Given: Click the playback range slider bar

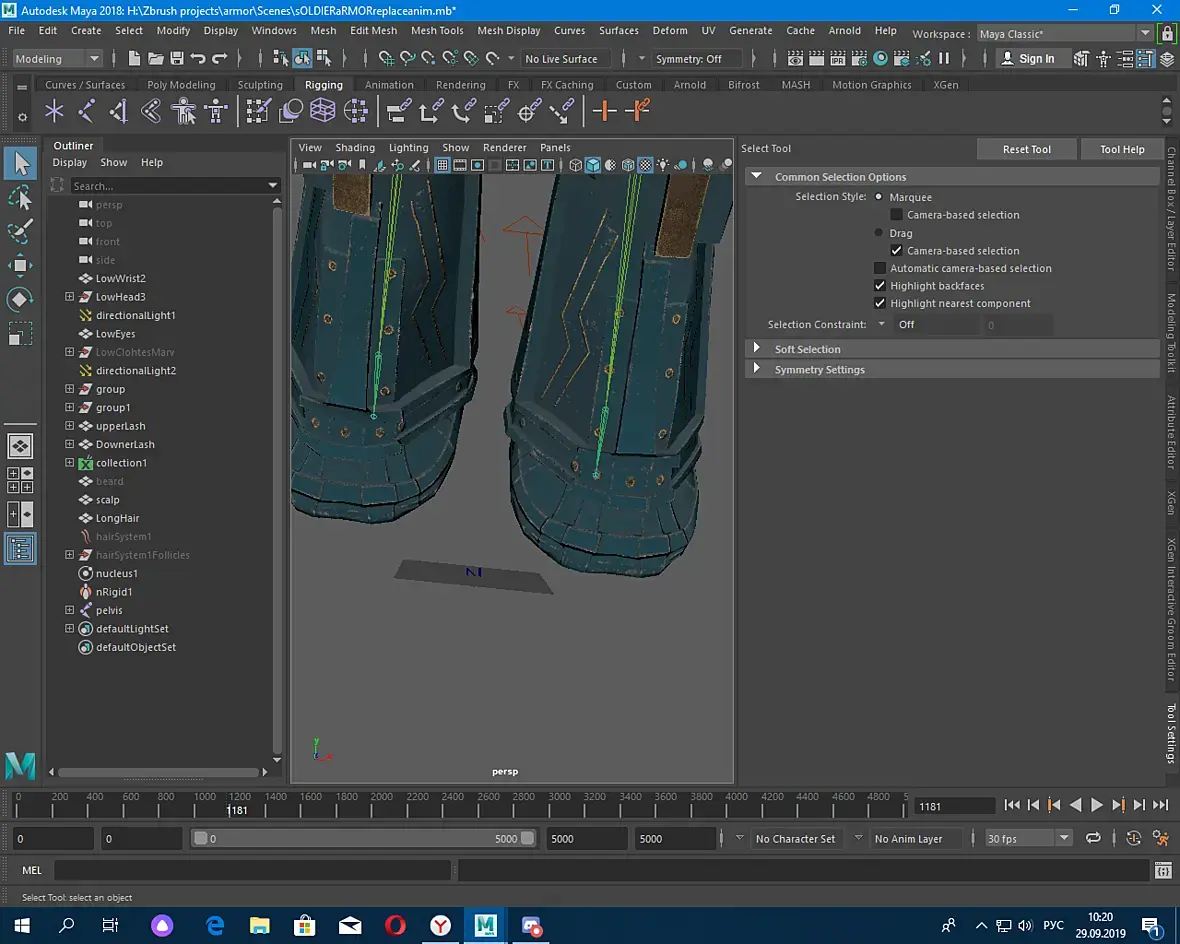Looking at the screenshot, I should coord(365,839).
